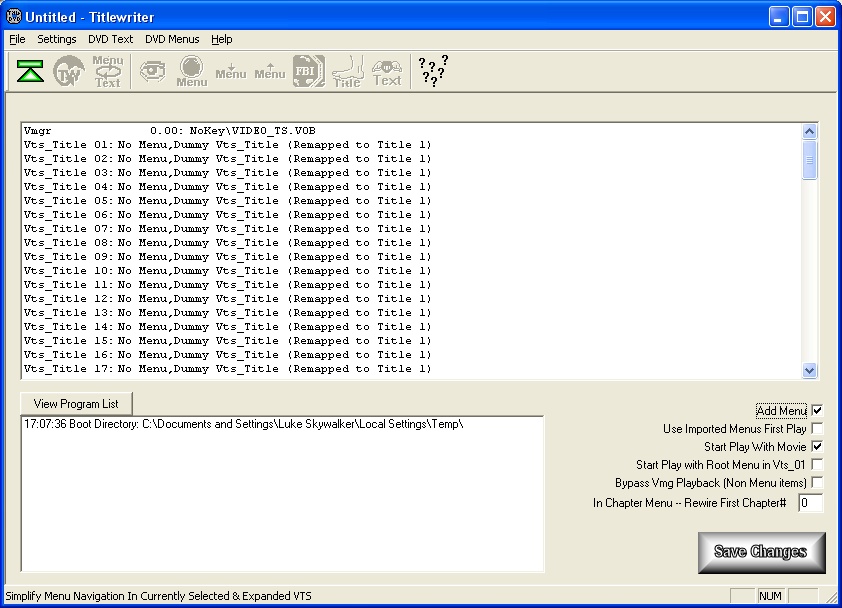Viewport: 842px width, 608px height.
Task: Click the Save Changes button
Action: click(x=761, y=552)
